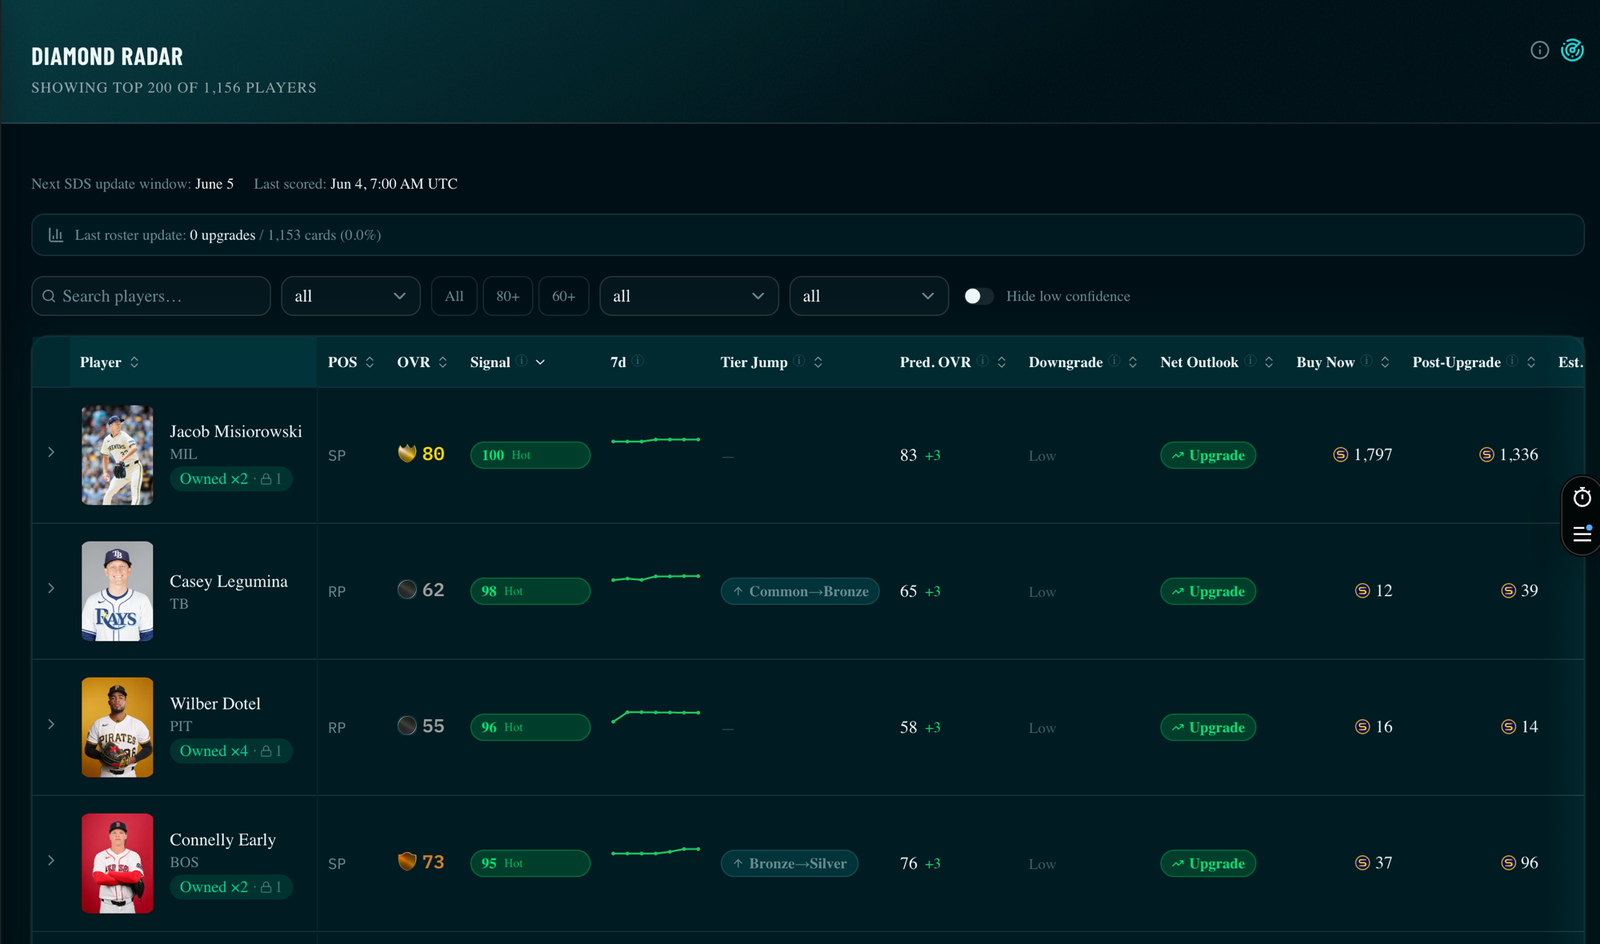Click the 98 Hot signal bar
Image resolution: width=1600 pixels, height=944 pixels.
tap(530, 591)
